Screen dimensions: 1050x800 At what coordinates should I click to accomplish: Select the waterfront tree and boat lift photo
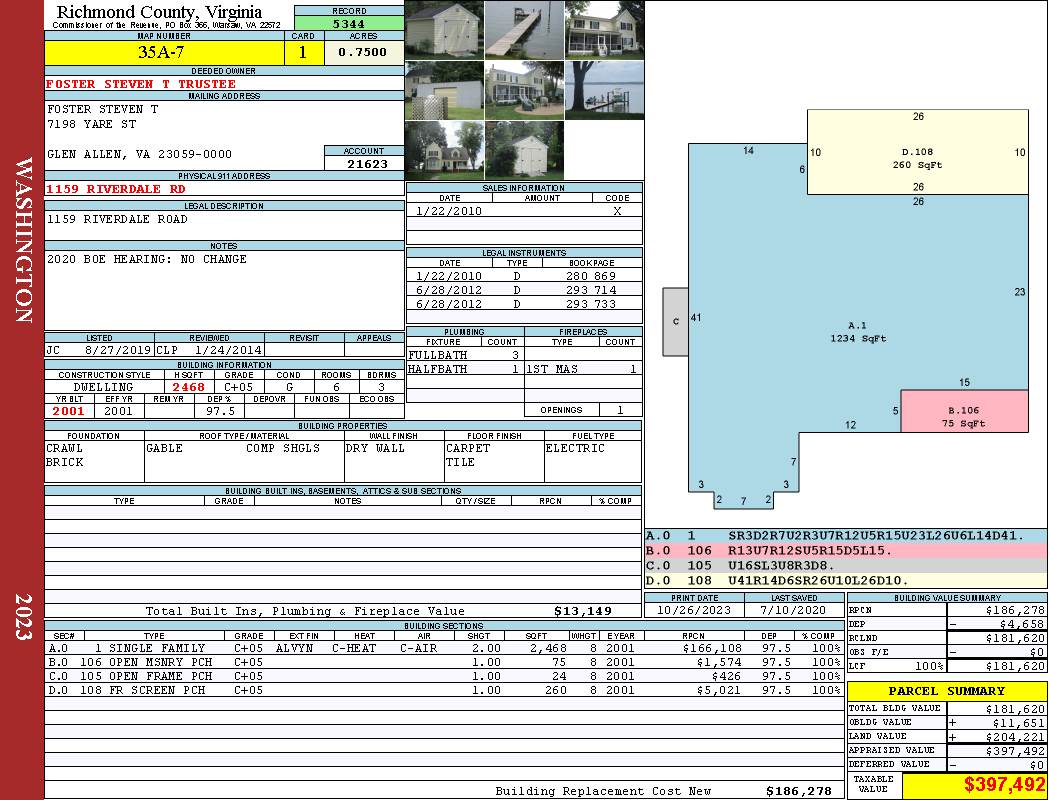[x=604, y=91]
